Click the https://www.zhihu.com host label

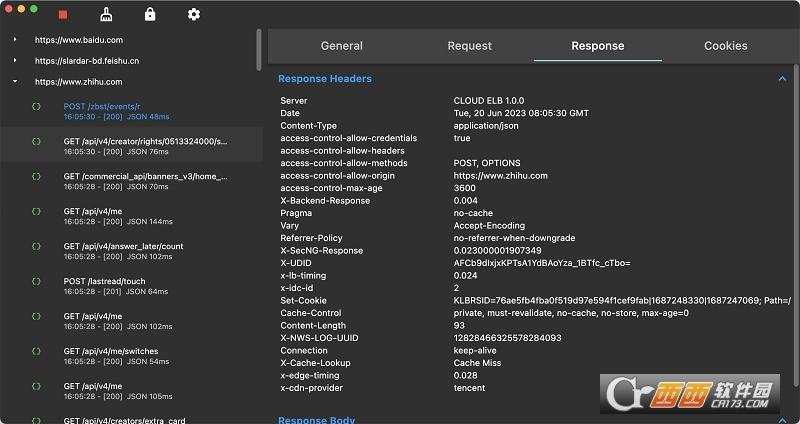point(79,82)
